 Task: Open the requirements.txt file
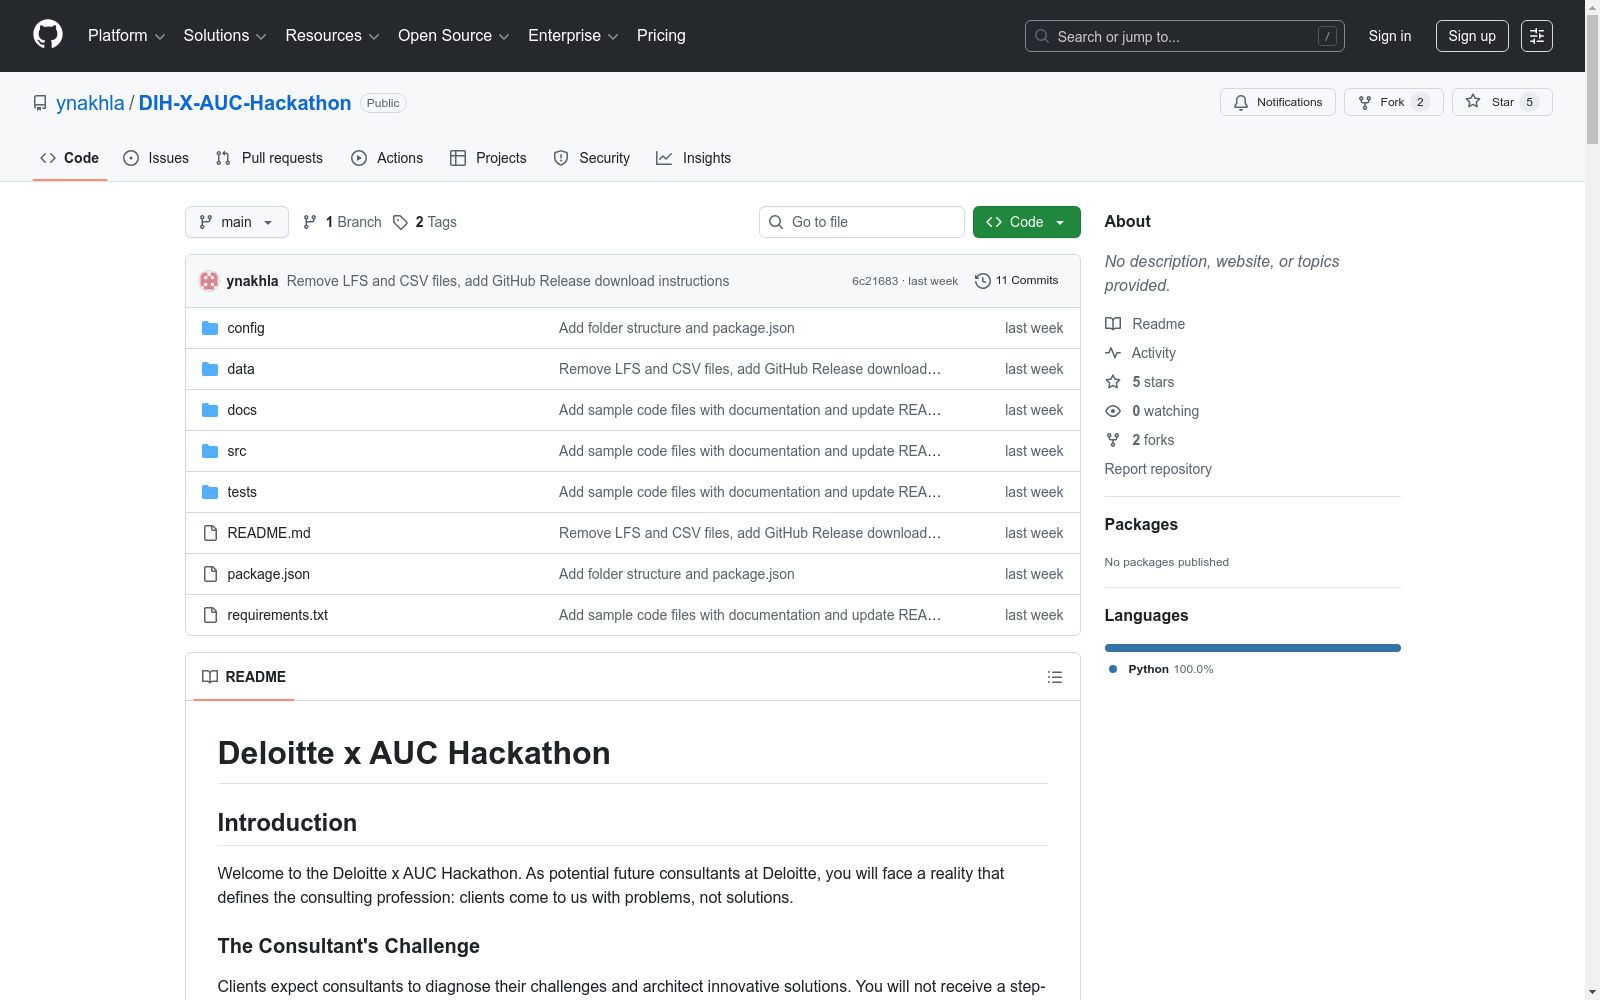(x=278, y=615)
